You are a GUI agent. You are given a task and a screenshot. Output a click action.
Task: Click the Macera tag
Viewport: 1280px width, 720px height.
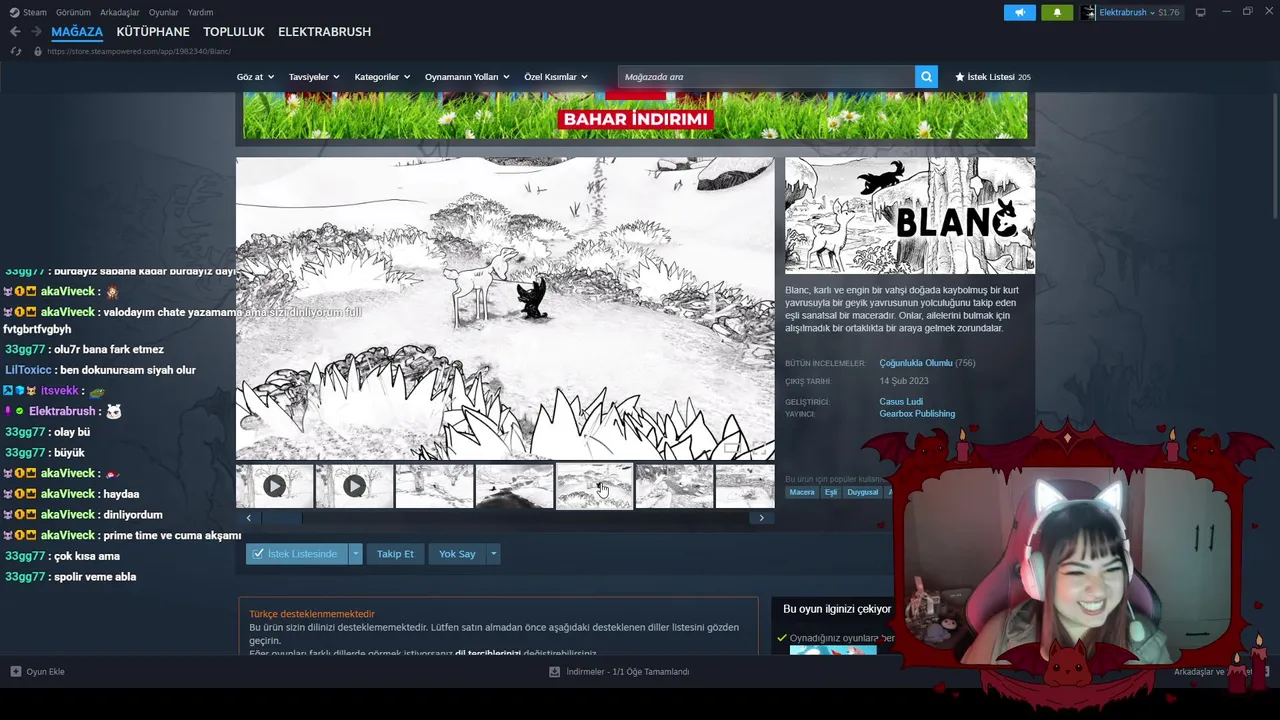802,492
